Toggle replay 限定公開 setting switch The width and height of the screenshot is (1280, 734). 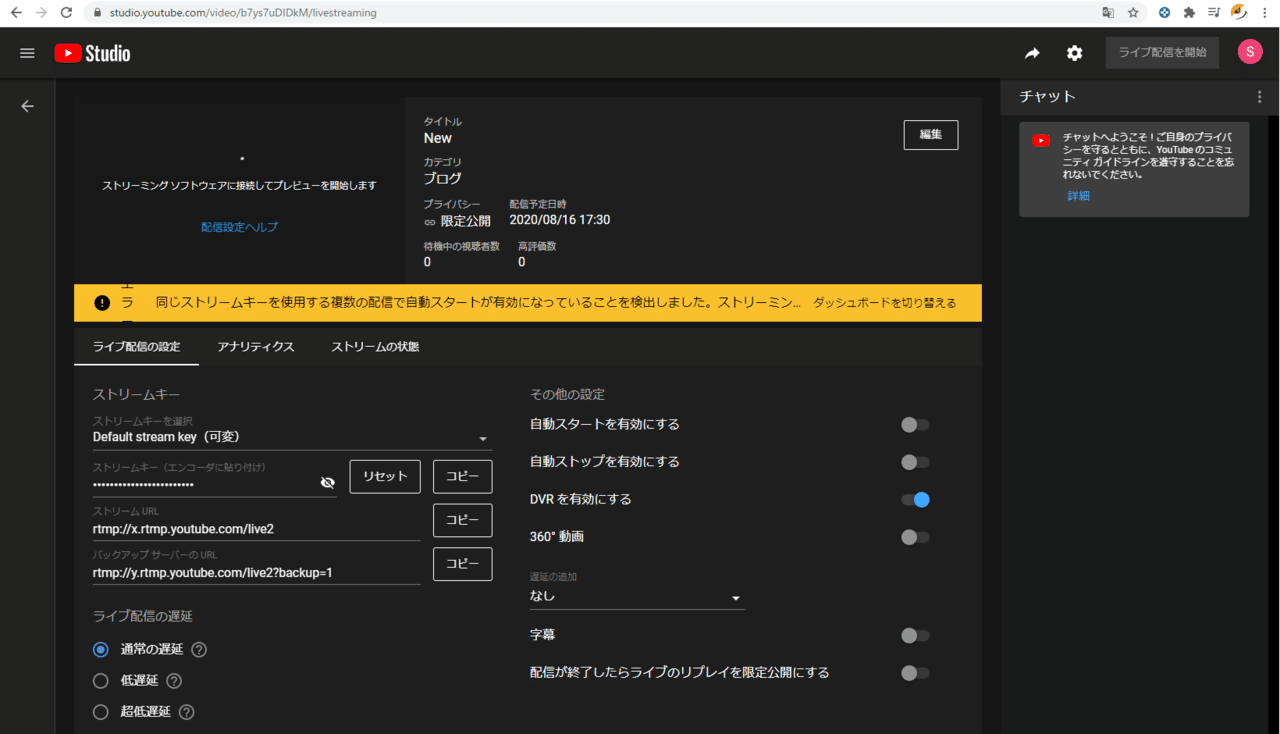tap(915, 673)
